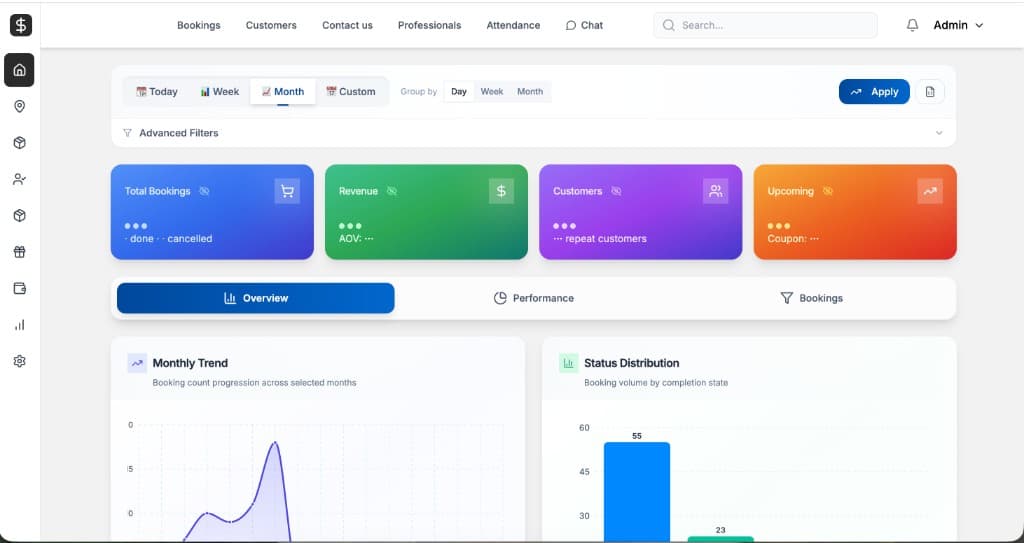Click the Apply button

click(874, 91)
